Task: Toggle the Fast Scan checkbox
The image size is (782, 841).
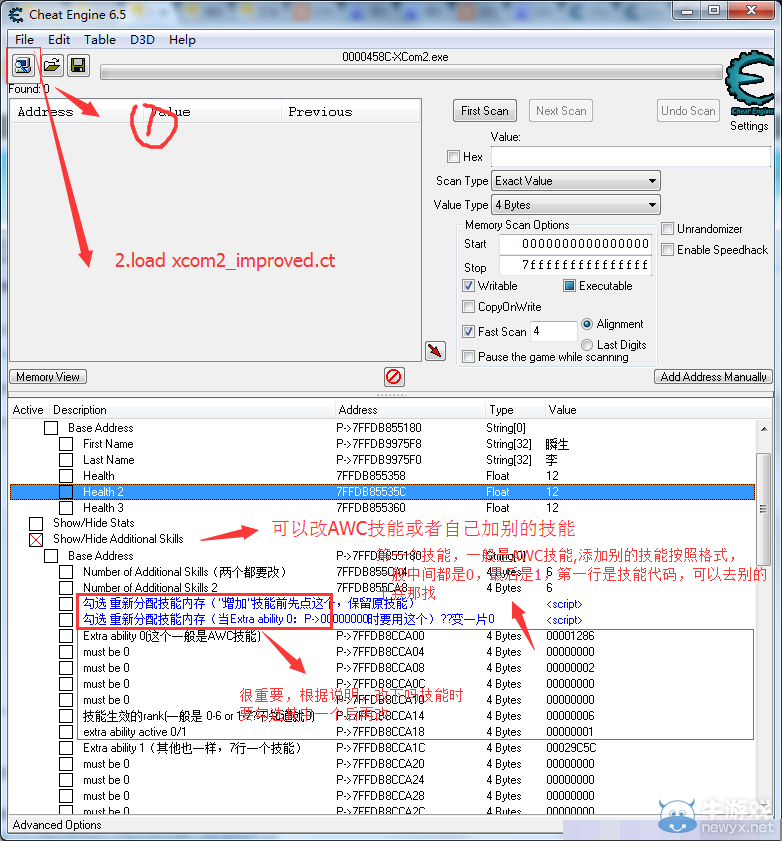Action: pyautogui.click(x=468, y=332)
